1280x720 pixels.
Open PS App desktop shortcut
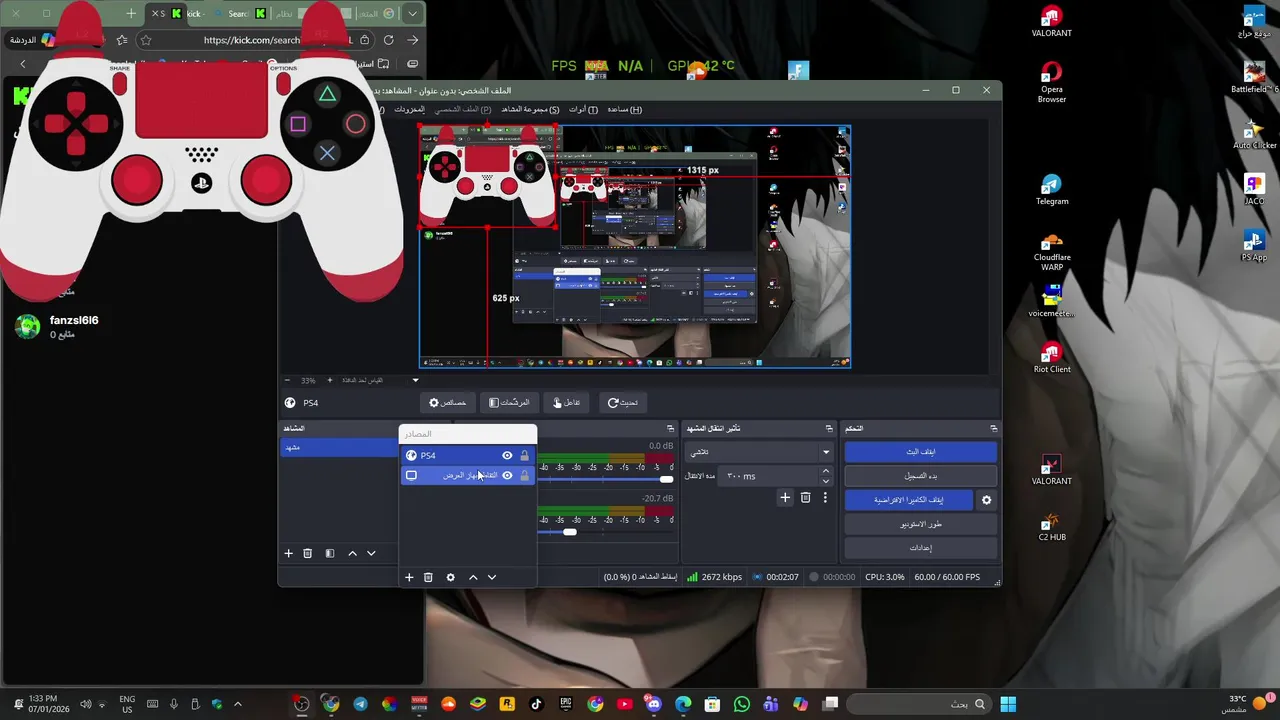coord(1254,246)
